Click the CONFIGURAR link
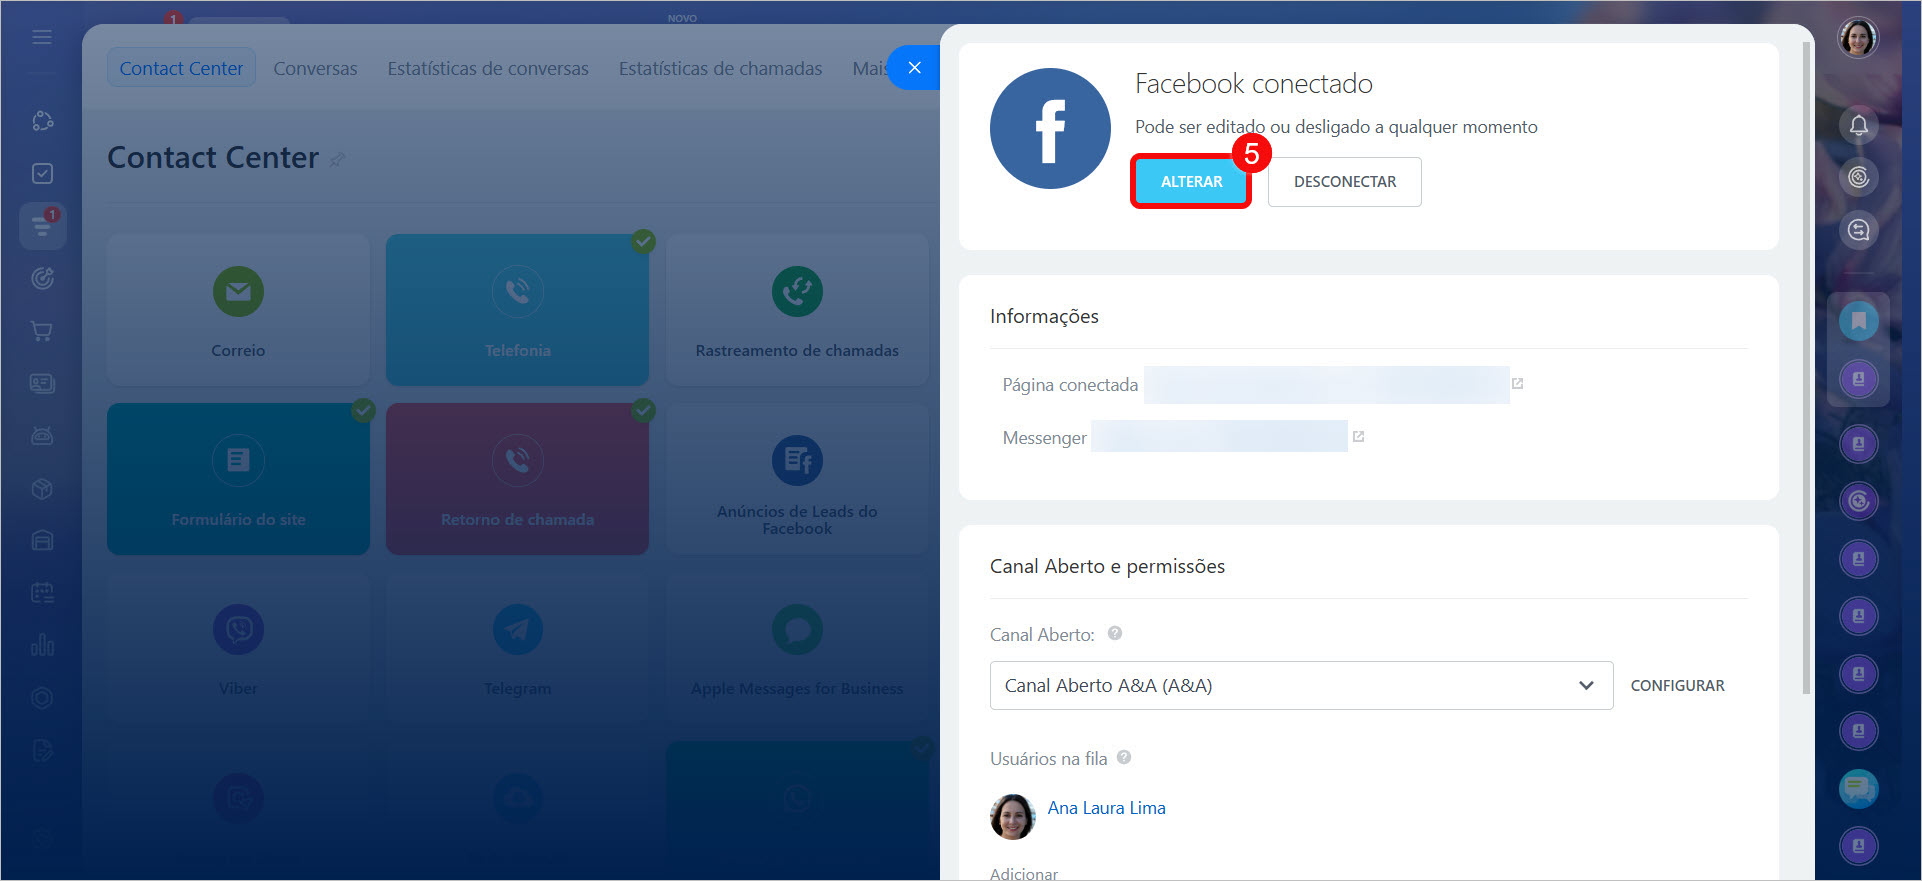The width and height of the screenshot is (1922, 881). pyautogui.click(x=1677, y=686)
